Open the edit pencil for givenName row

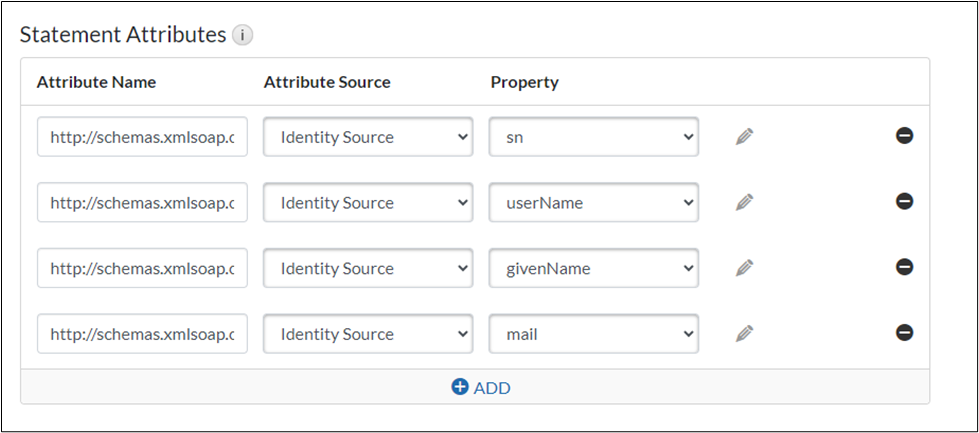(743, 268)
